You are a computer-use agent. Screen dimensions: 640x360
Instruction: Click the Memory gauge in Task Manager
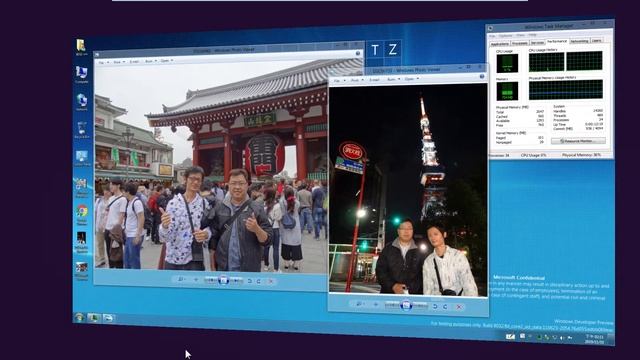pos(507,91)
